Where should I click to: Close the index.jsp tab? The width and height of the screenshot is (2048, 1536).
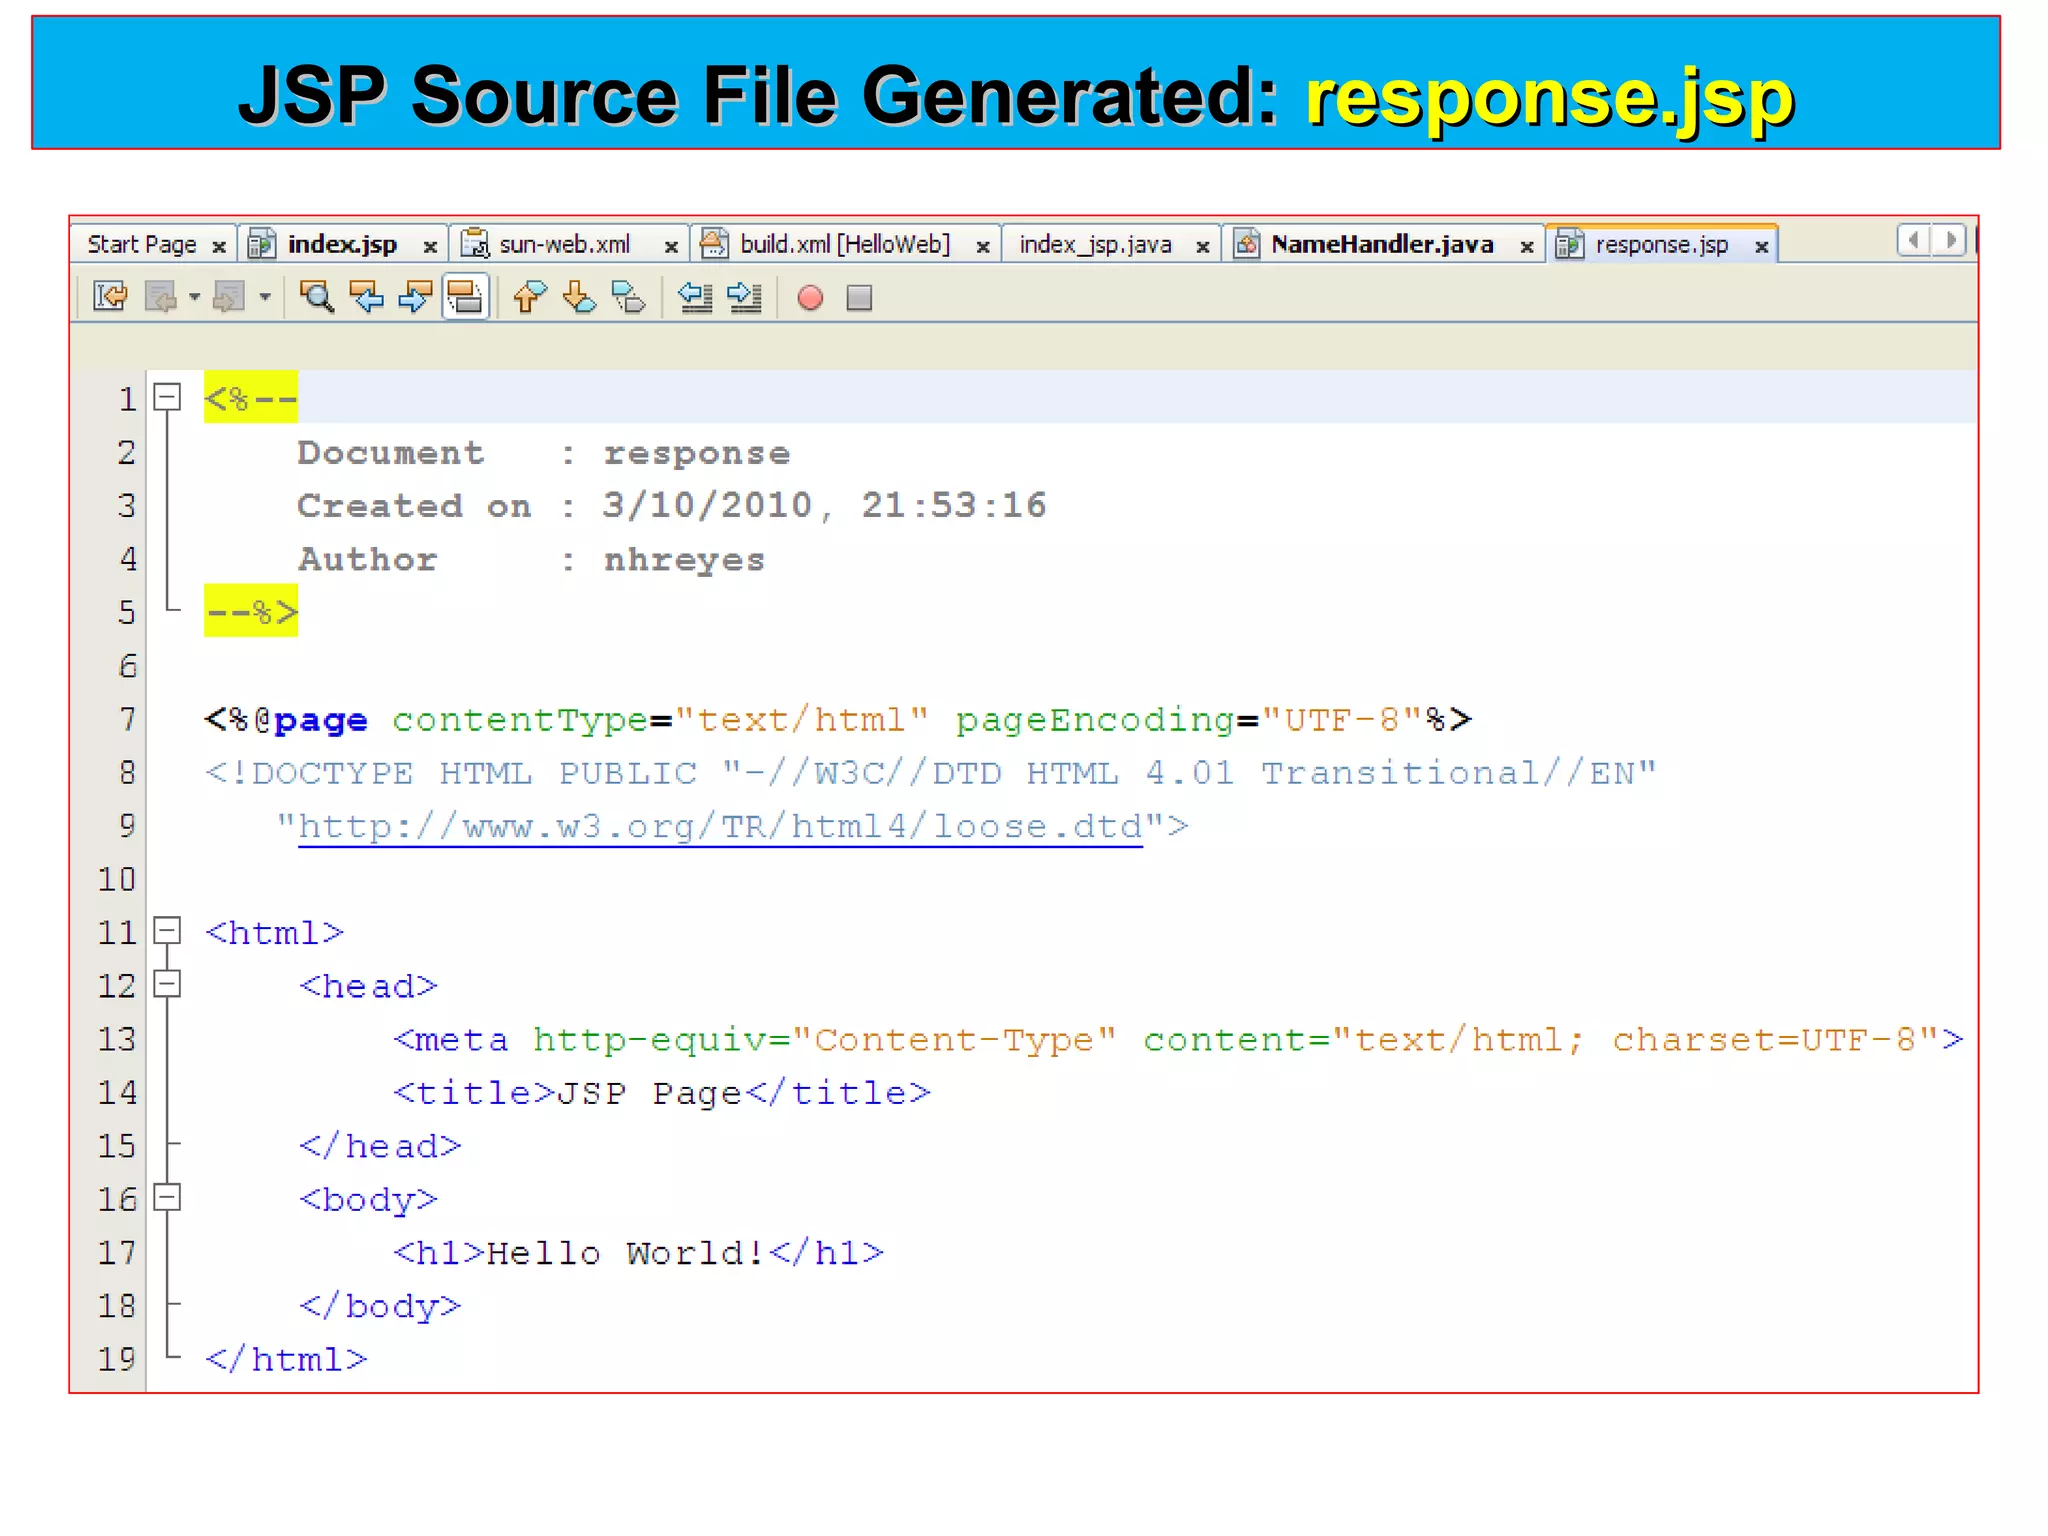(x=430, y=246)
